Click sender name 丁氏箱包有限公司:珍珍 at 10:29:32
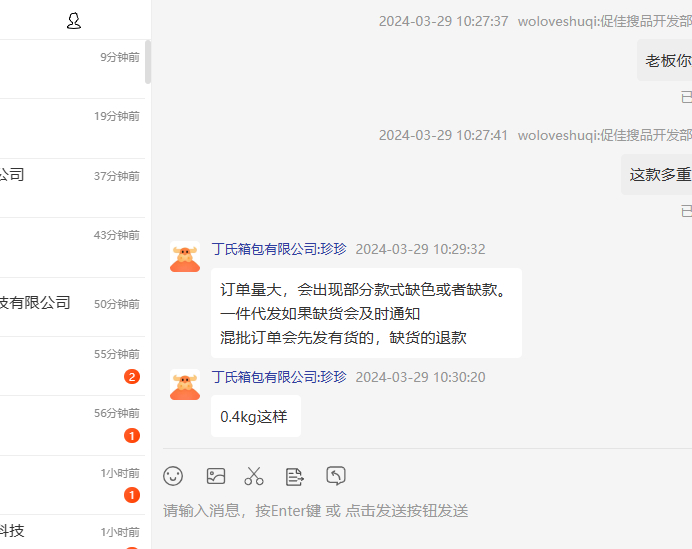Viewport: 692px width, 549px height. (279, 249)
